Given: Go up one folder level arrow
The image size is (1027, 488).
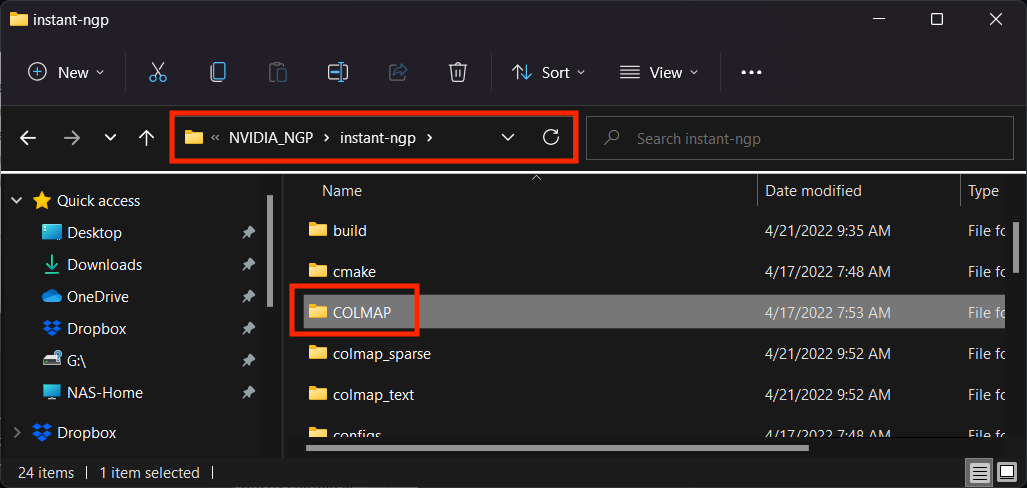Looking at the screenshot, I should [x=146, y=138].
